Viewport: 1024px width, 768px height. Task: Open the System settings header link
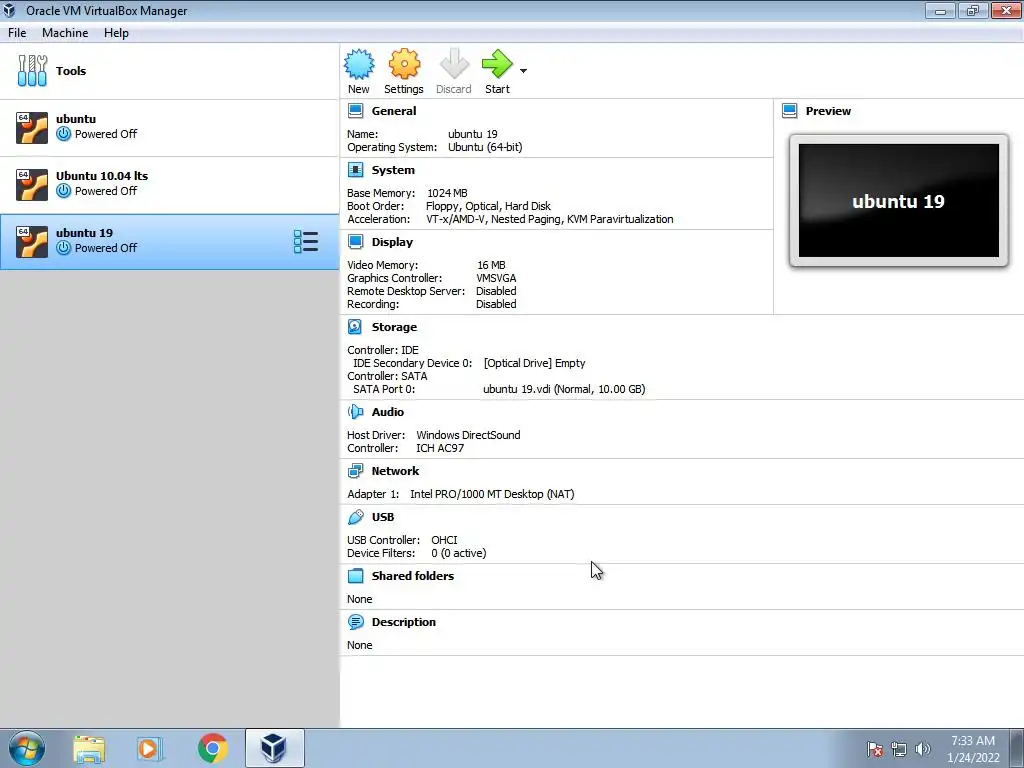point(393,170)
